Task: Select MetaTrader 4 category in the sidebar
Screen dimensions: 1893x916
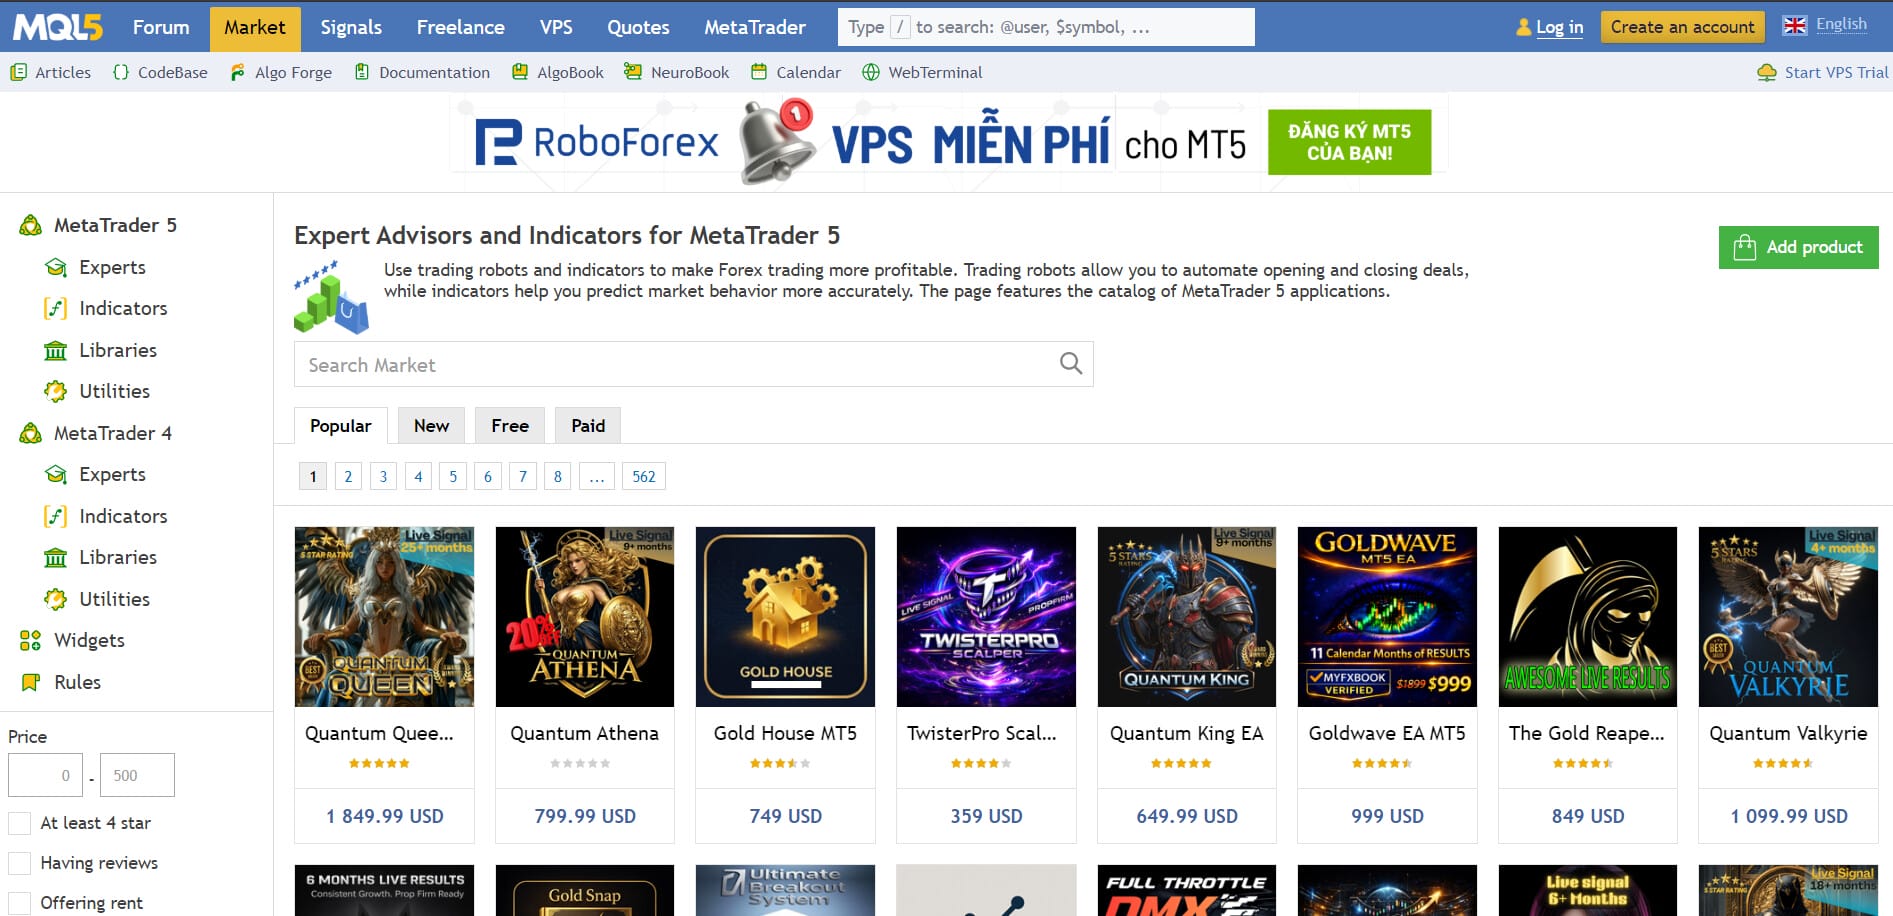Action: pyautogui.click(x=112, y=433)
